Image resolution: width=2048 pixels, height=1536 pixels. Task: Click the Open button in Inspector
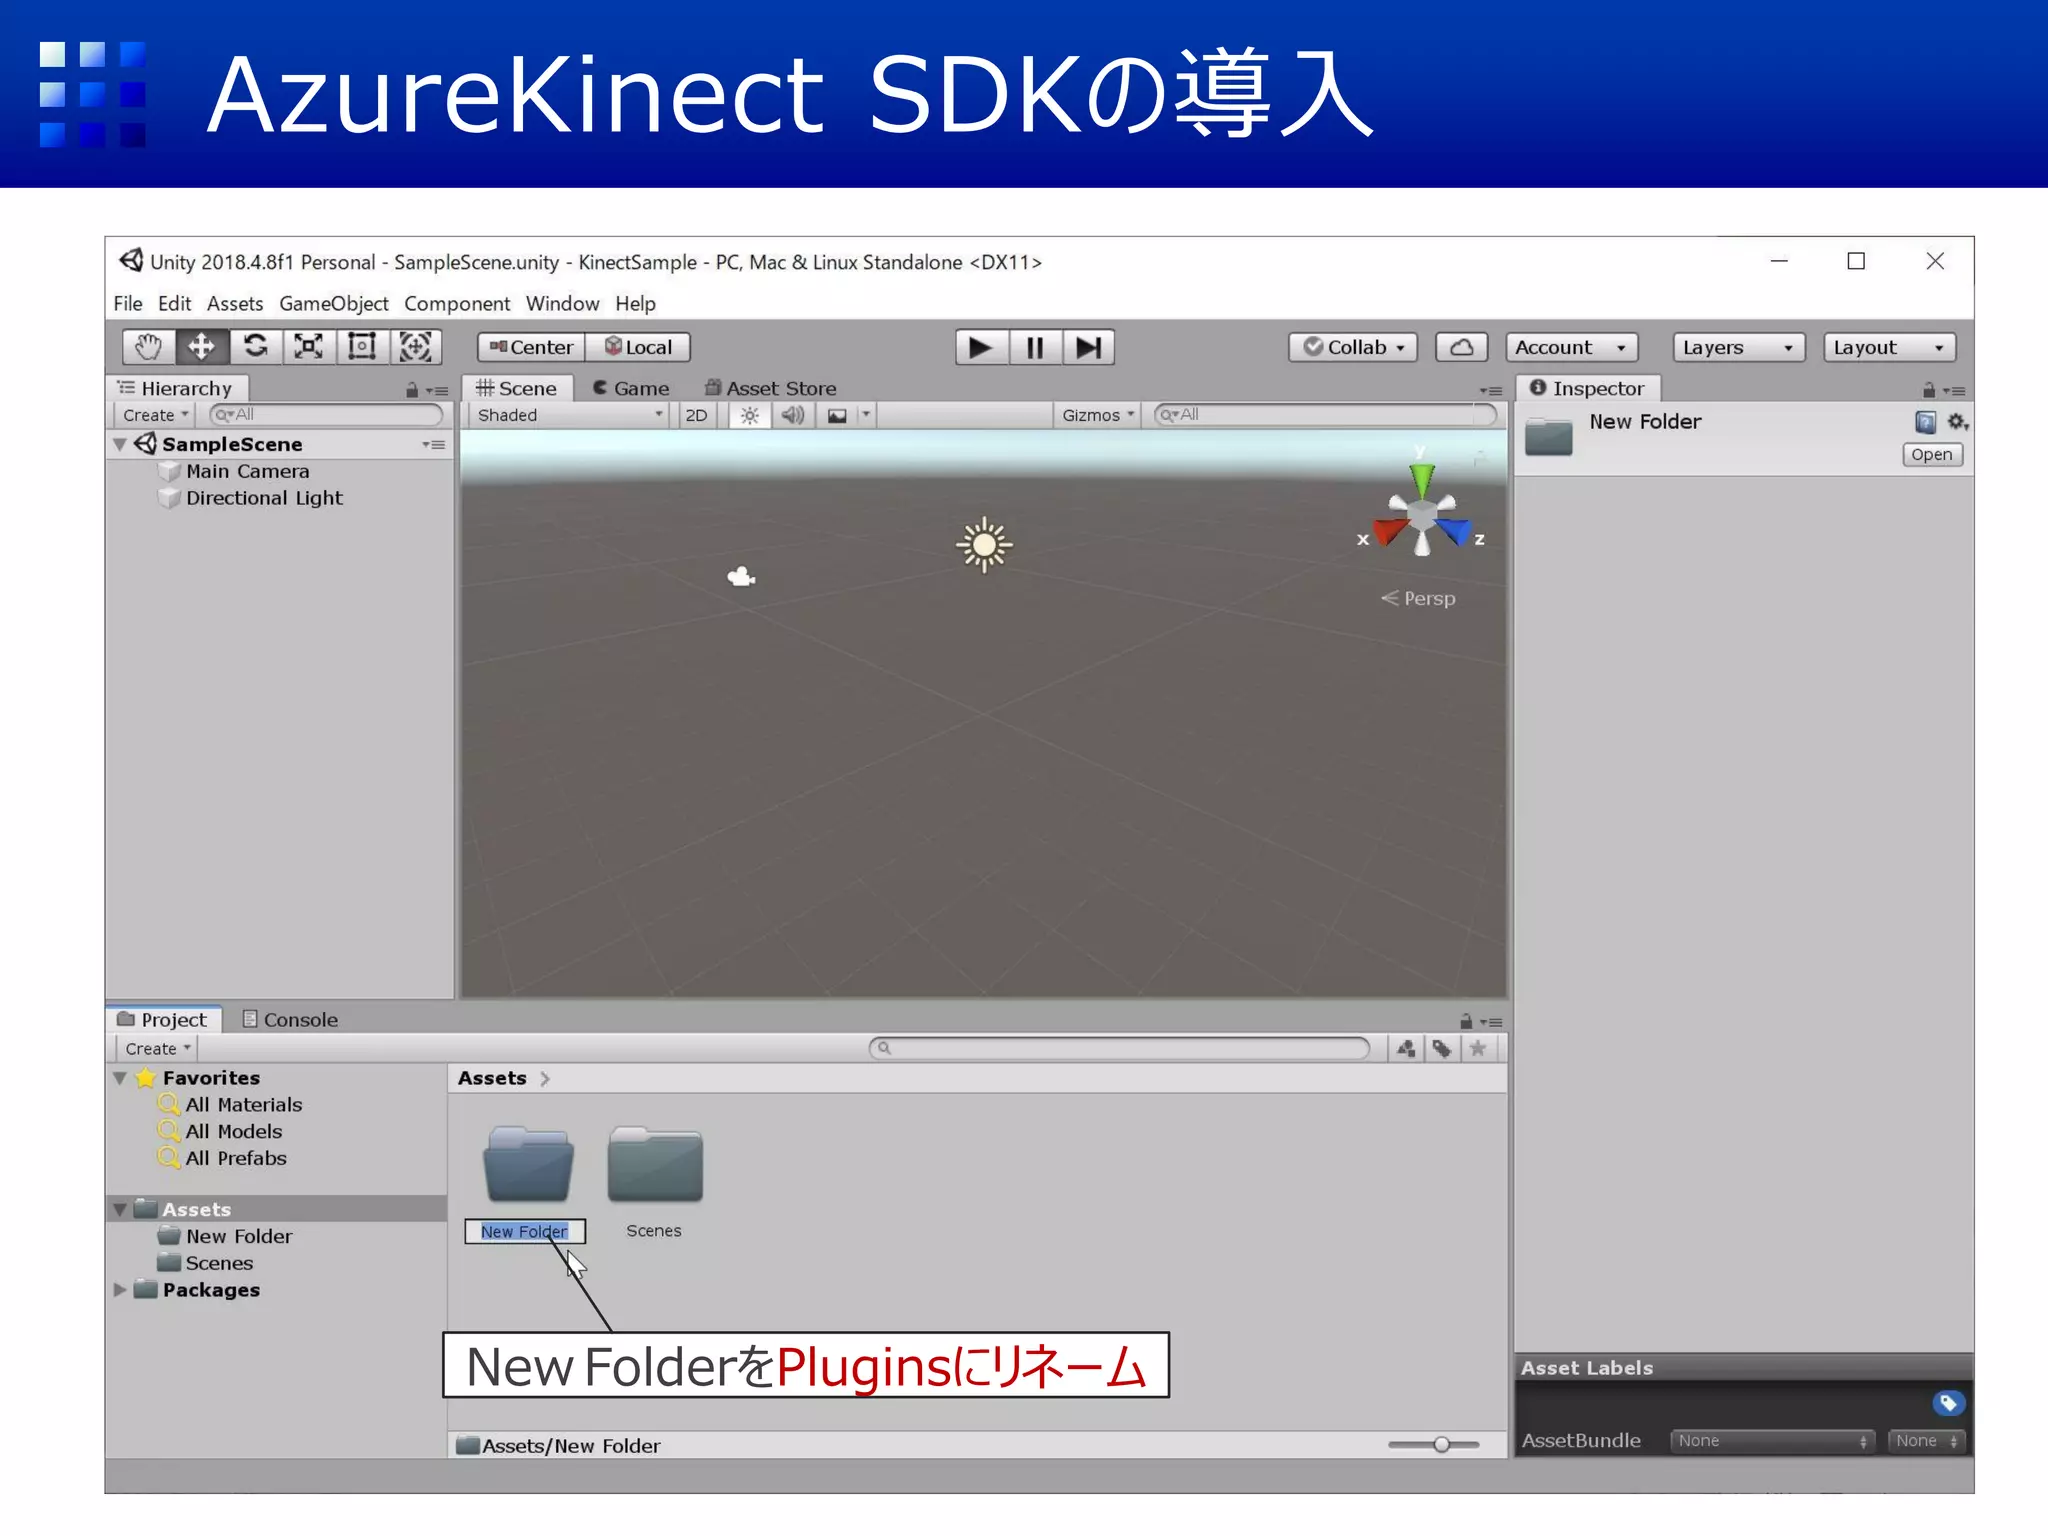(1932, 454)
